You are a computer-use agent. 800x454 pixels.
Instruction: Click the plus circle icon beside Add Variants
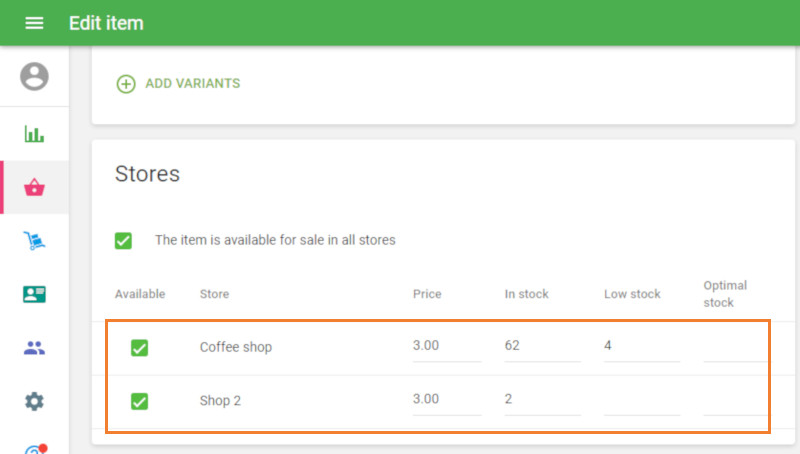126,84
